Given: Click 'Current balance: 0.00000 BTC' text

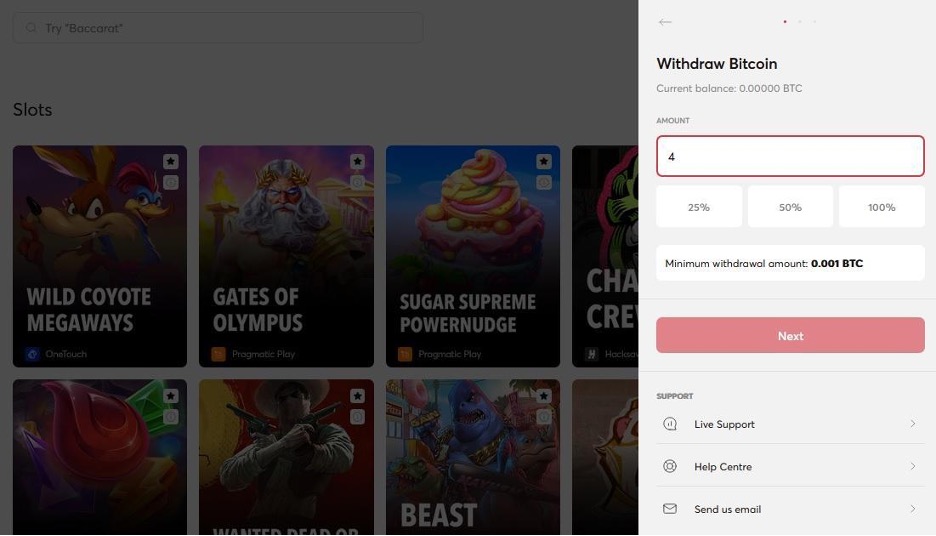Looking at the screenshot, I should [729, 88].
